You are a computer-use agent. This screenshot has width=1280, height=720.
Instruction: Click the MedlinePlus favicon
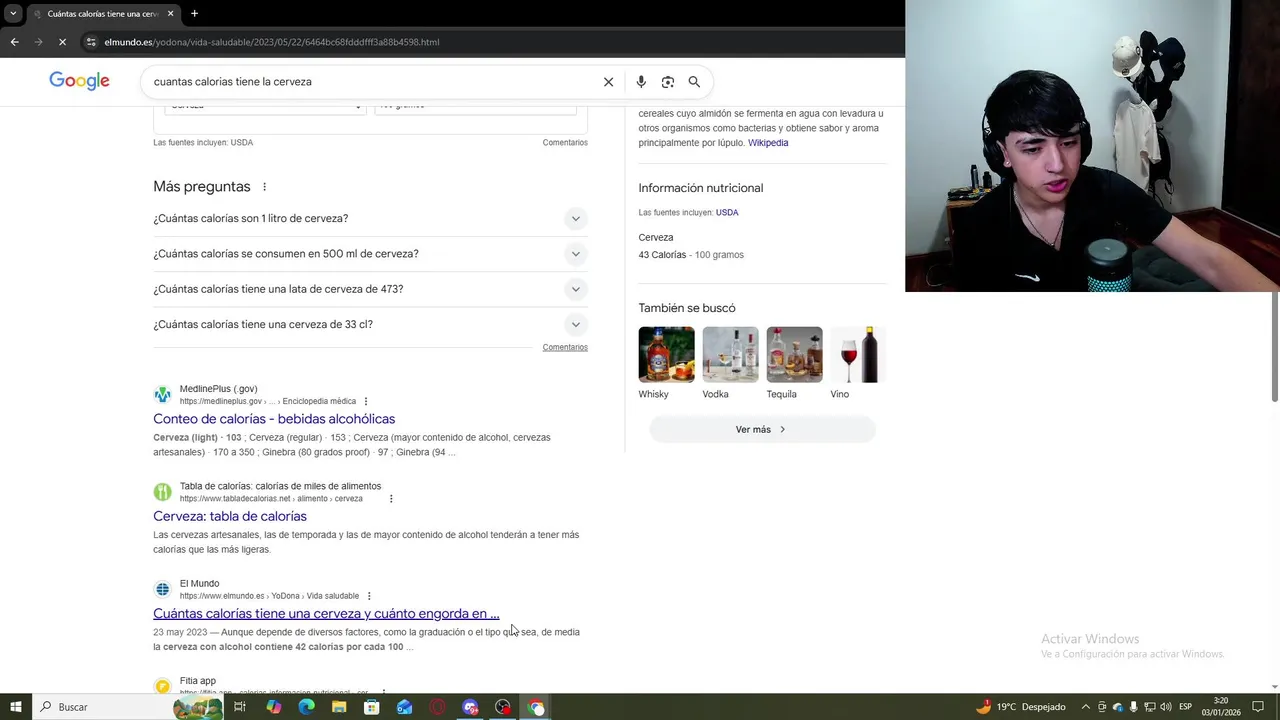pyautogui.click(x=162, y=395)
